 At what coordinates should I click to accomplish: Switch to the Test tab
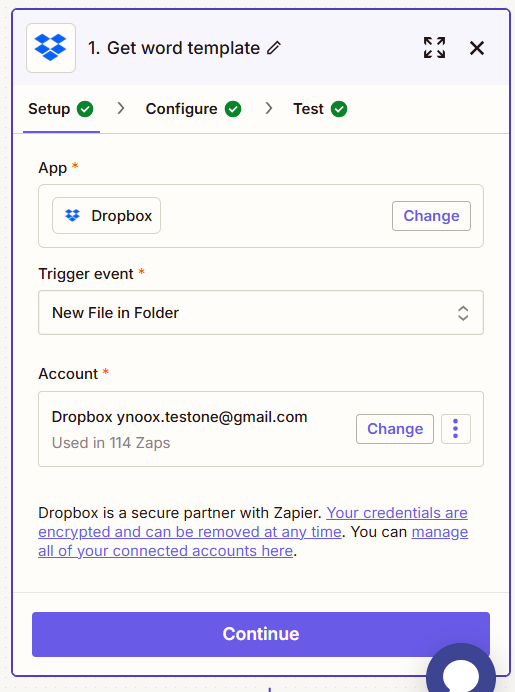[x=320, y=109]
